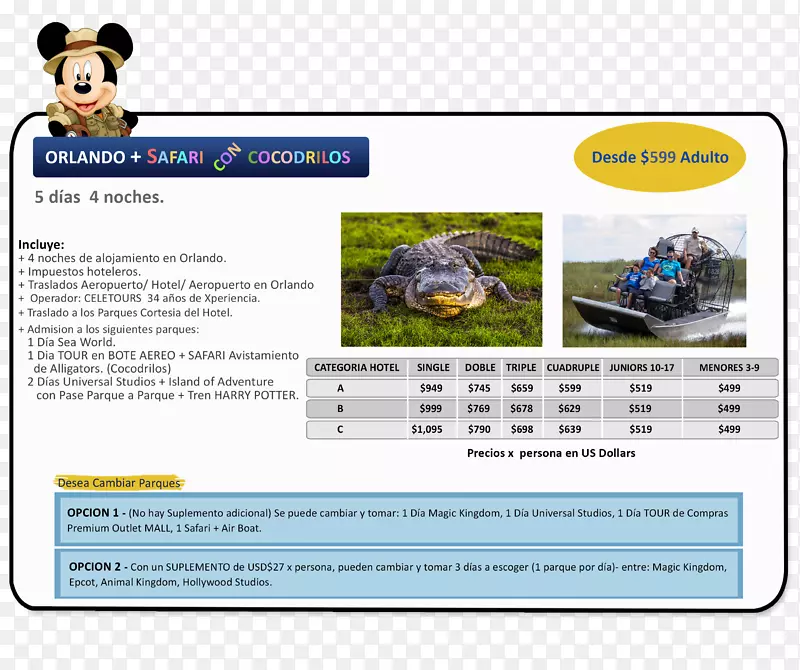Click the '$519' juniors price in row C
The image size is (800, 670).
(641, 430)
